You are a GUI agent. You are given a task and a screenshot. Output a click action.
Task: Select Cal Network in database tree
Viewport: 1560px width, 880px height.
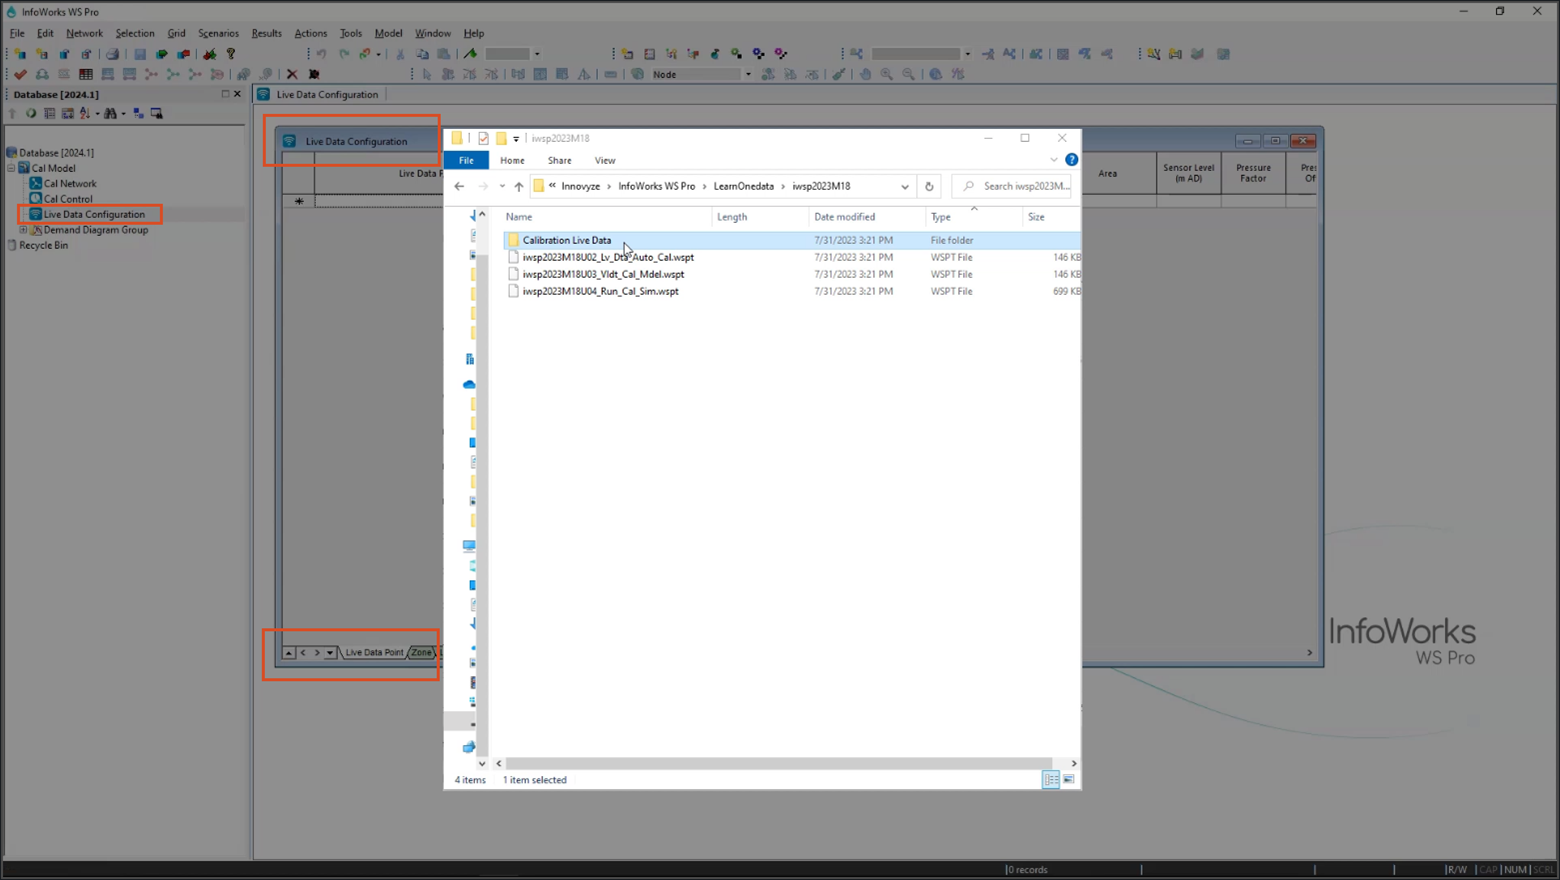70,183
